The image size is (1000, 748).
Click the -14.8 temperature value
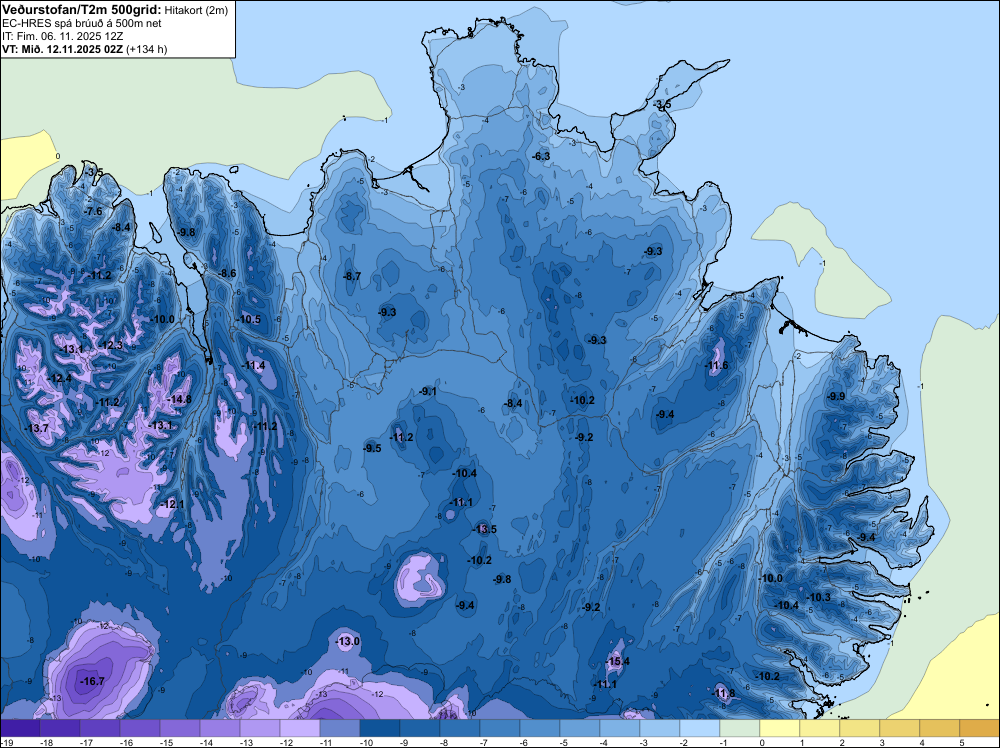(179, 399)
